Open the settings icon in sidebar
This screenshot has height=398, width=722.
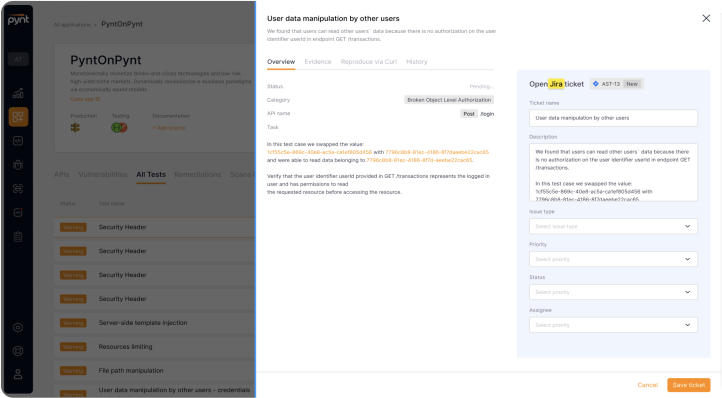pyautogui.click(x=18, y=328)
